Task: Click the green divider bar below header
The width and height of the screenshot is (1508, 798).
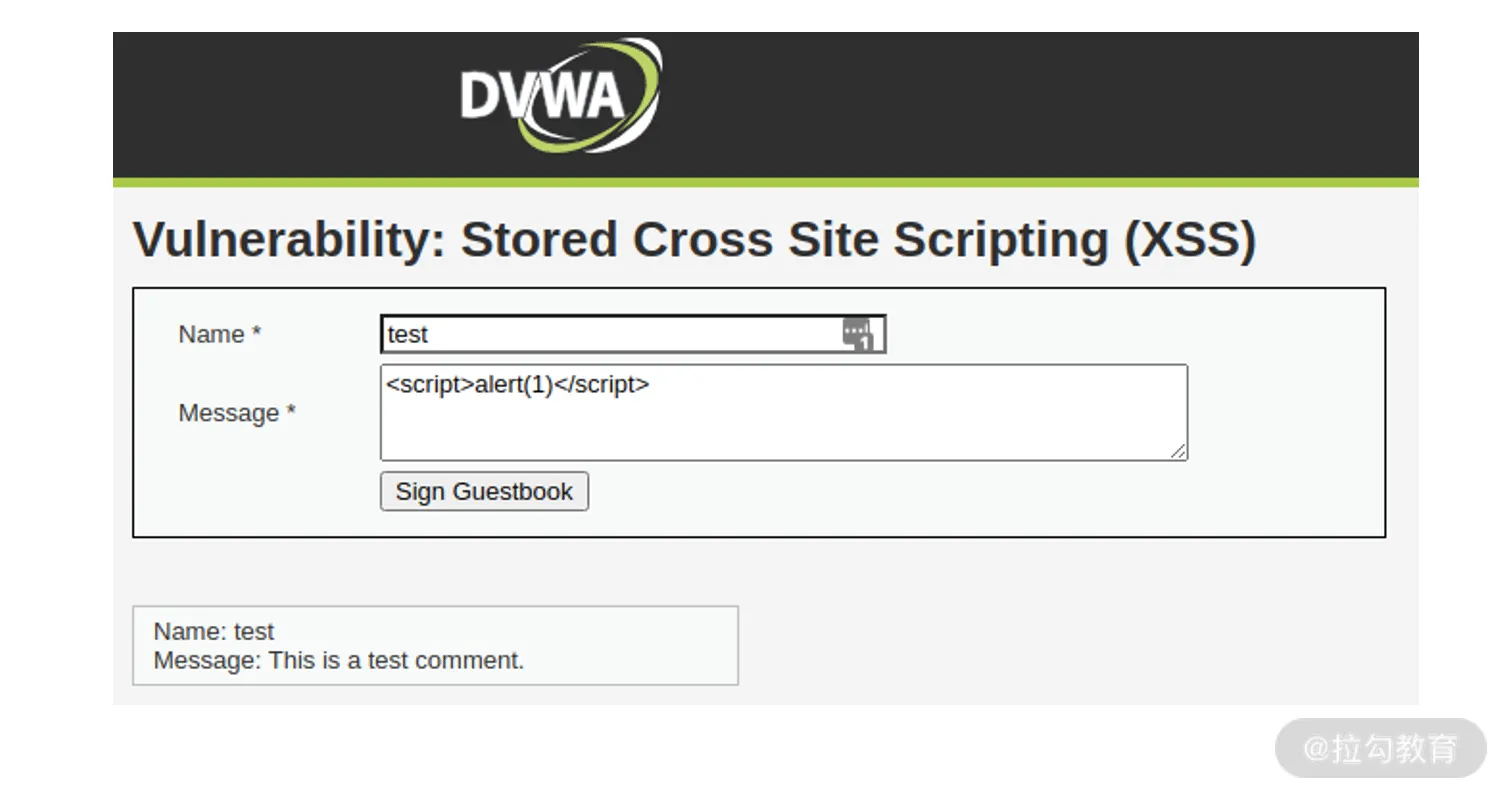Action: (766, 183)
